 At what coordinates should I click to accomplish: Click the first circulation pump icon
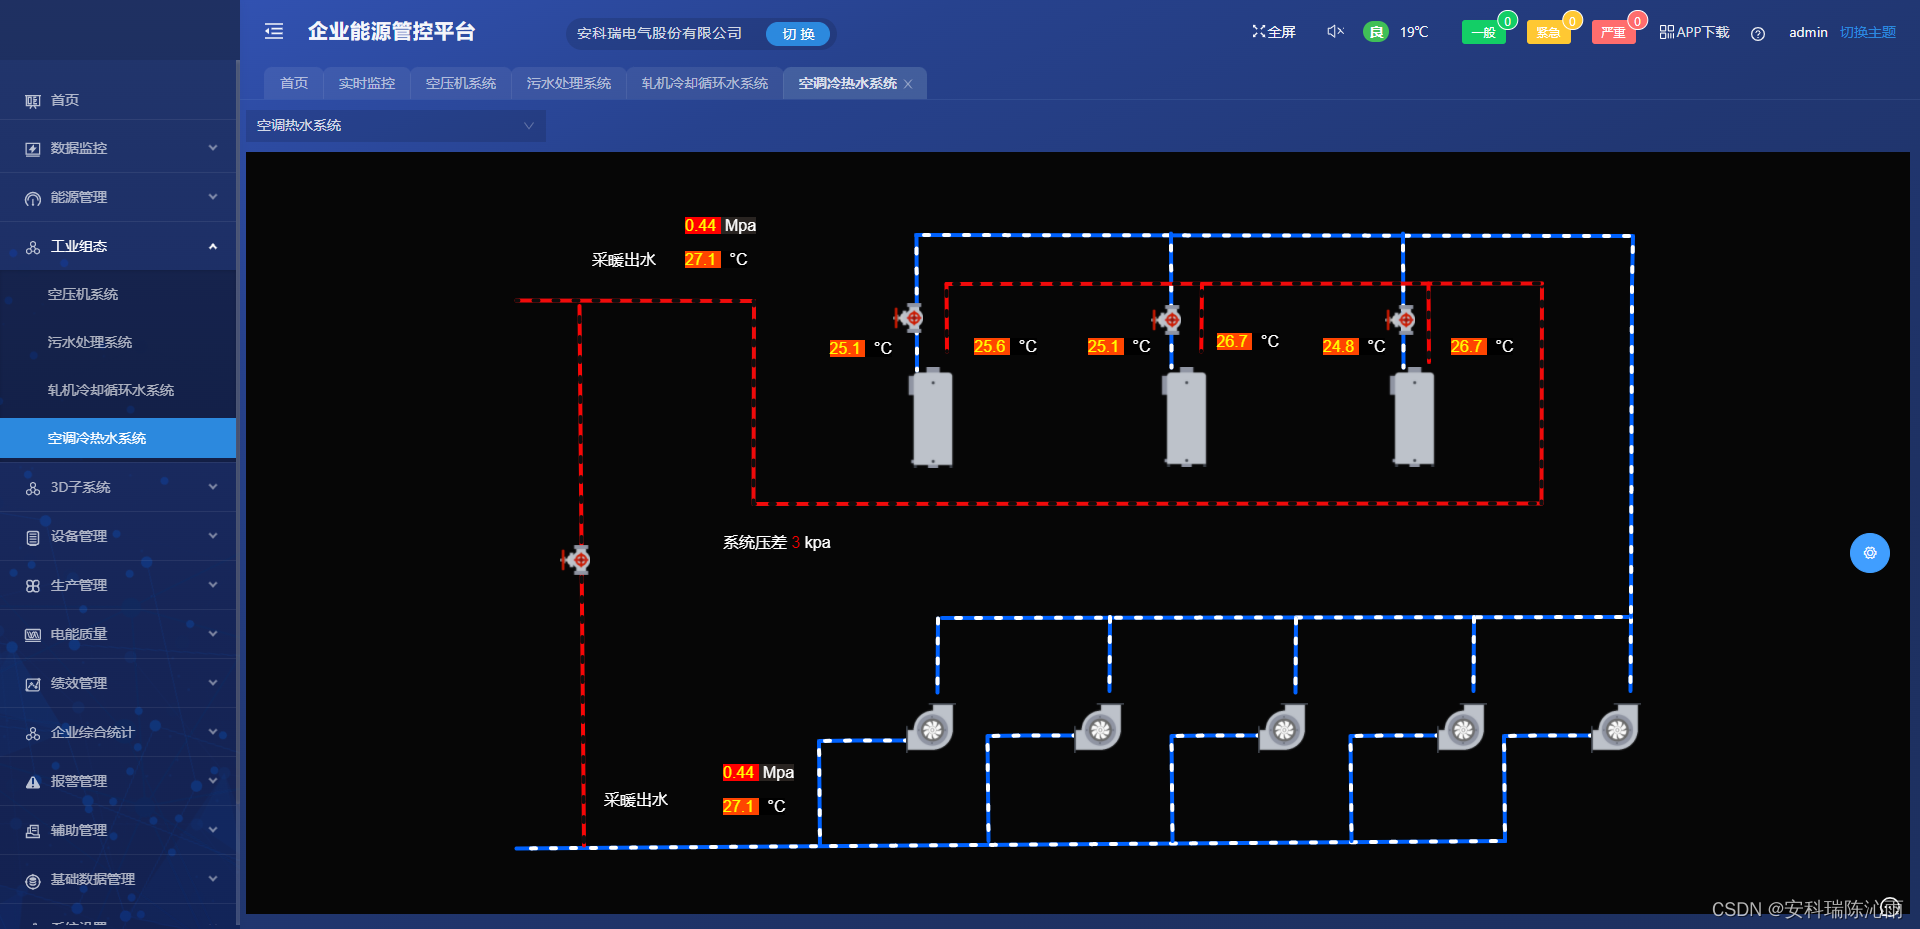coord(931,727)
